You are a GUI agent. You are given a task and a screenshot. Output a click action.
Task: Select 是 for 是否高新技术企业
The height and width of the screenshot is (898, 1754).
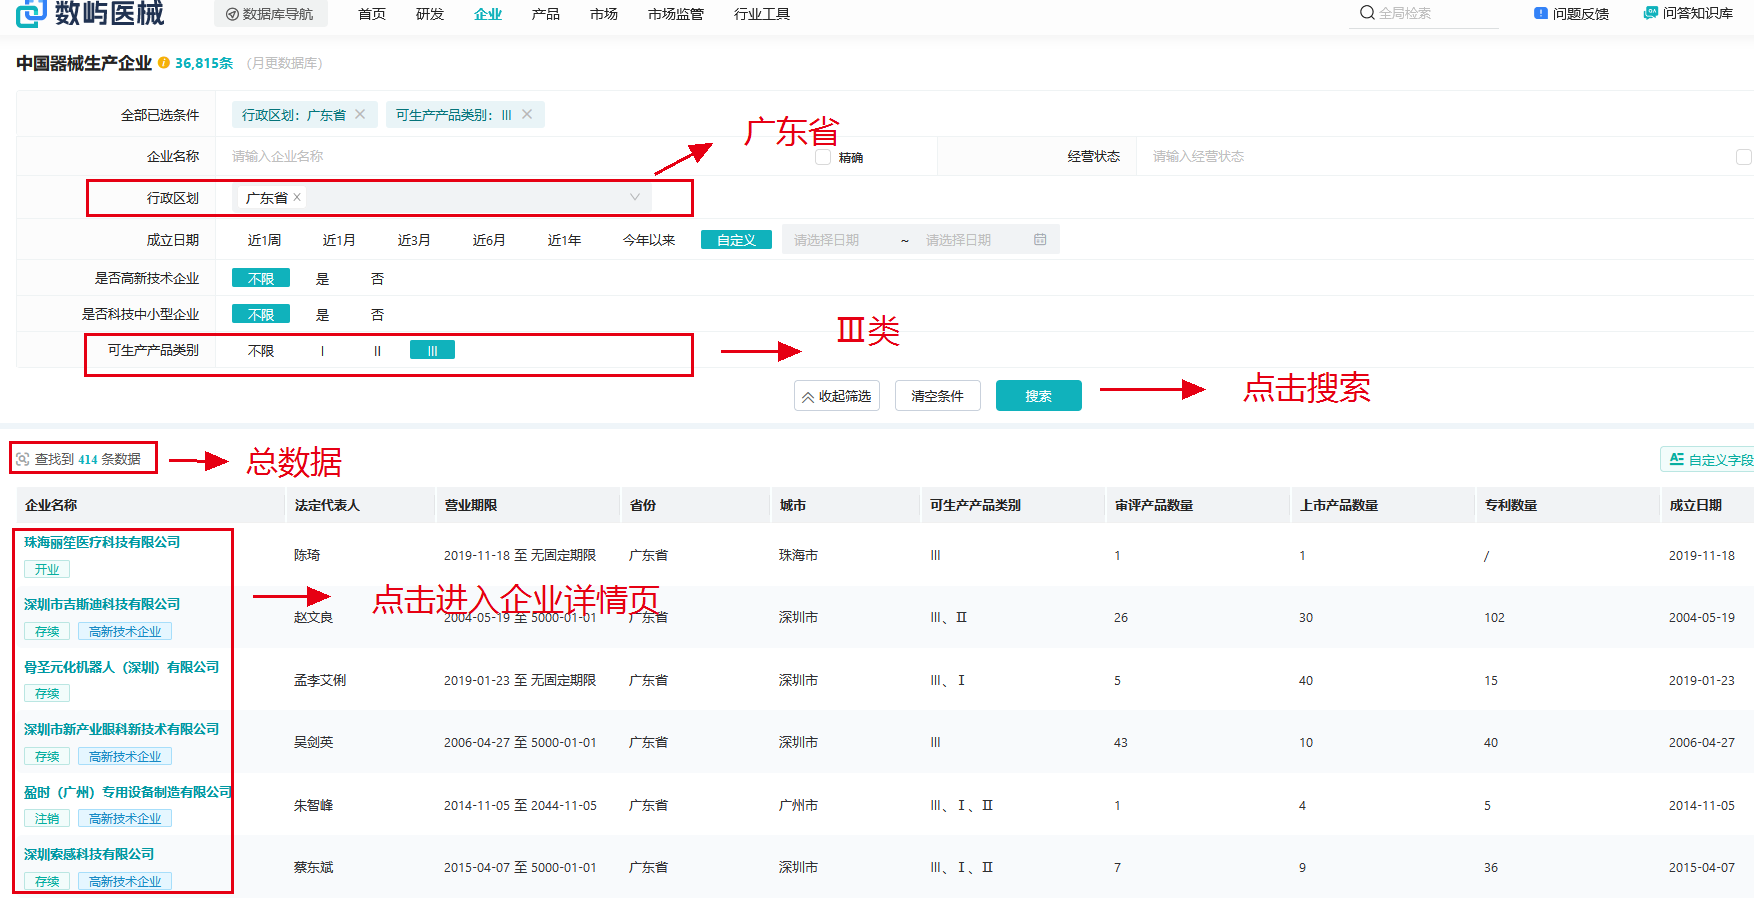pos(322,279)
